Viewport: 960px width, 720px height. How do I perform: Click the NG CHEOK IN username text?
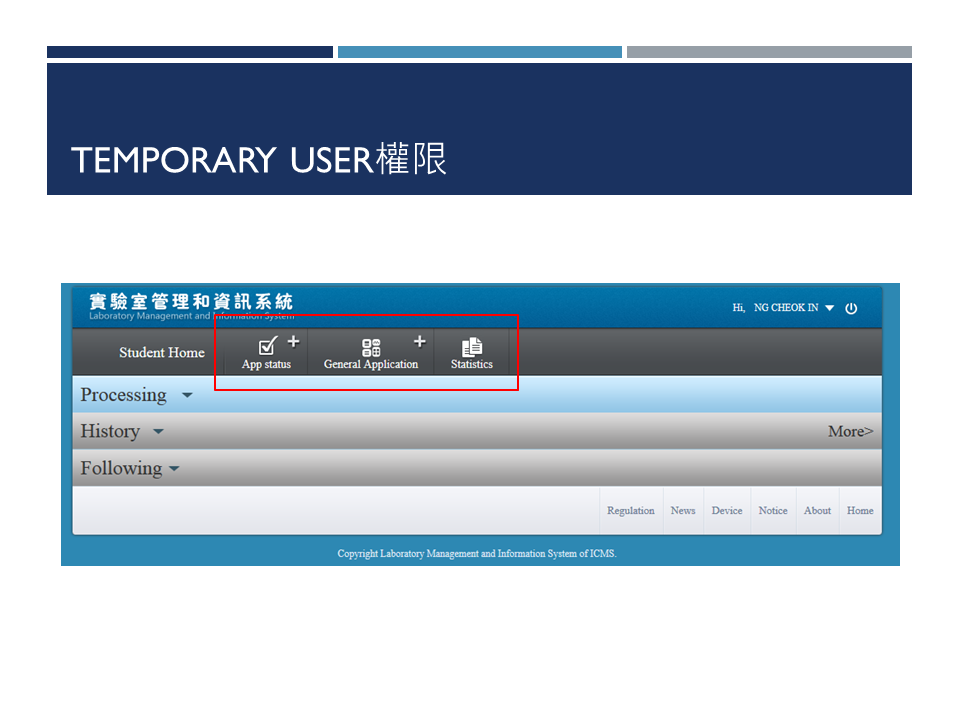(x=786, y=308)
